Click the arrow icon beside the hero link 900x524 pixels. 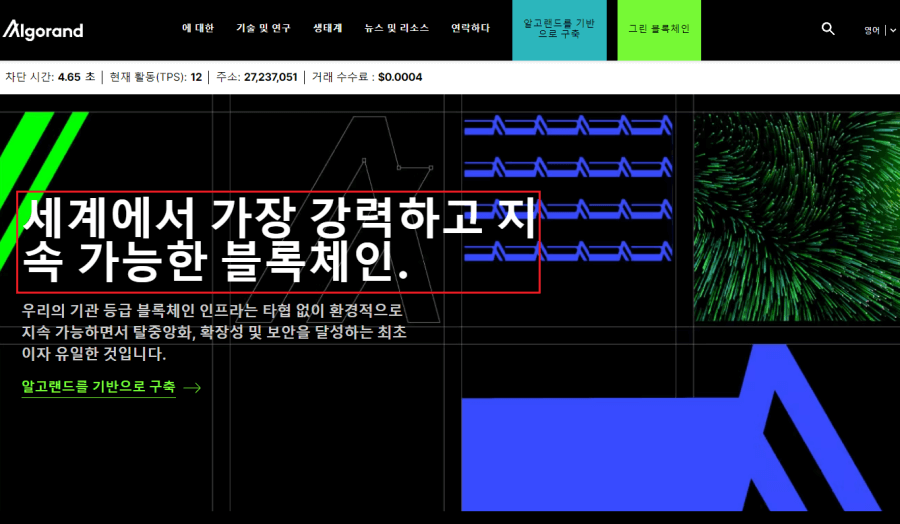point(192,388)
